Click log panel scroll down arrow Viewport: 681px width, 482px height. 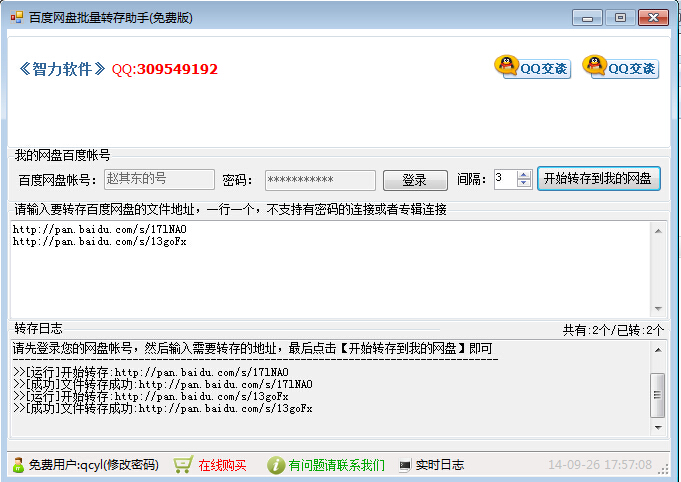(x=658, y=428)
